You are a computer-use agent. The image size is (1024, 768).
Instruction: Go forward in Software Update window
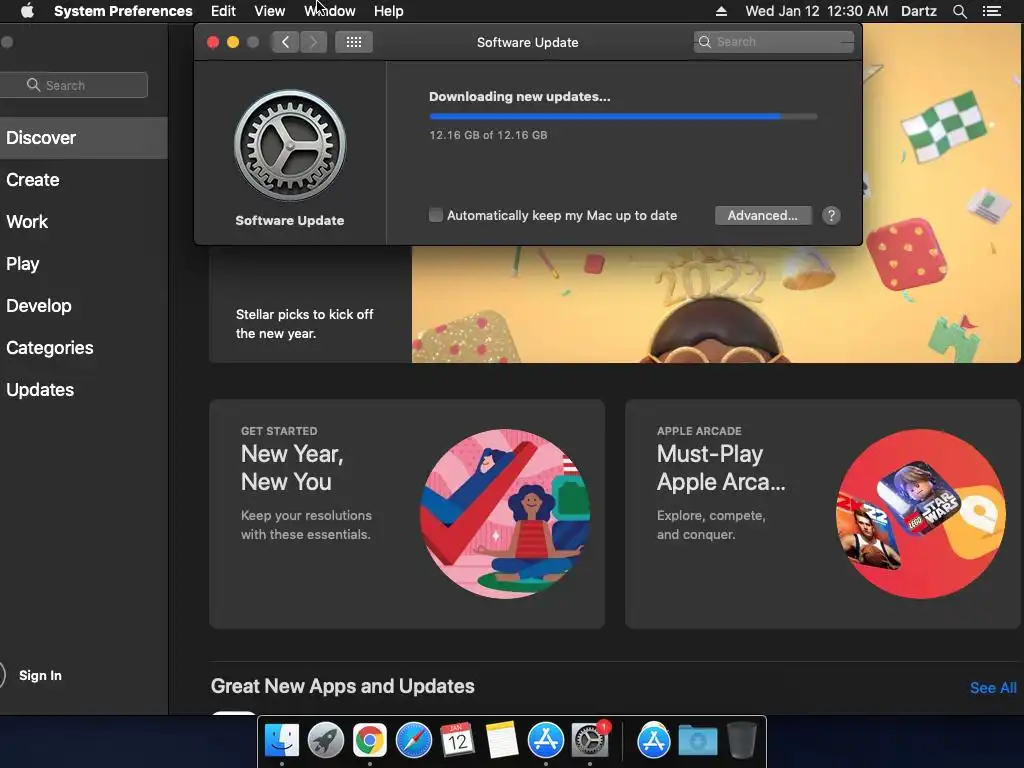[313, 42]
